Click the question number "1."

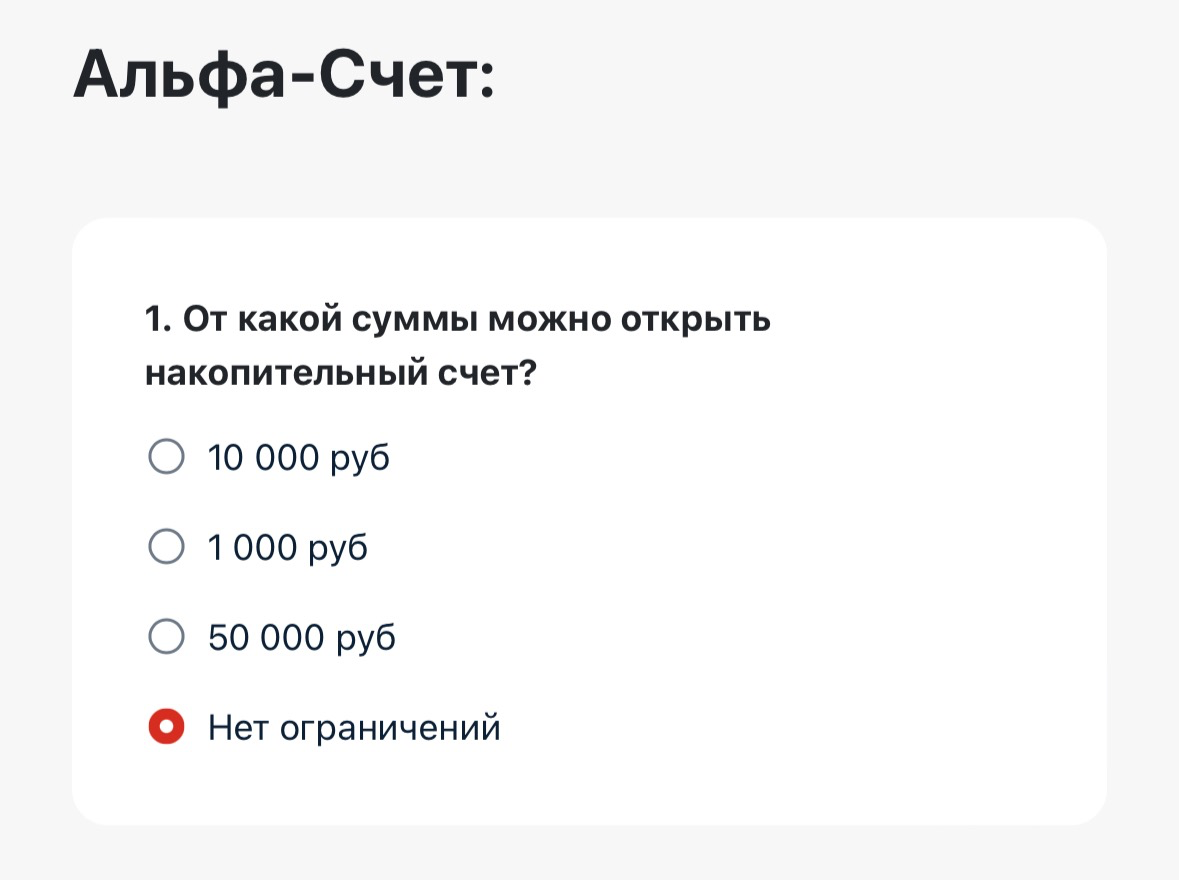click(x=159, y=321)
